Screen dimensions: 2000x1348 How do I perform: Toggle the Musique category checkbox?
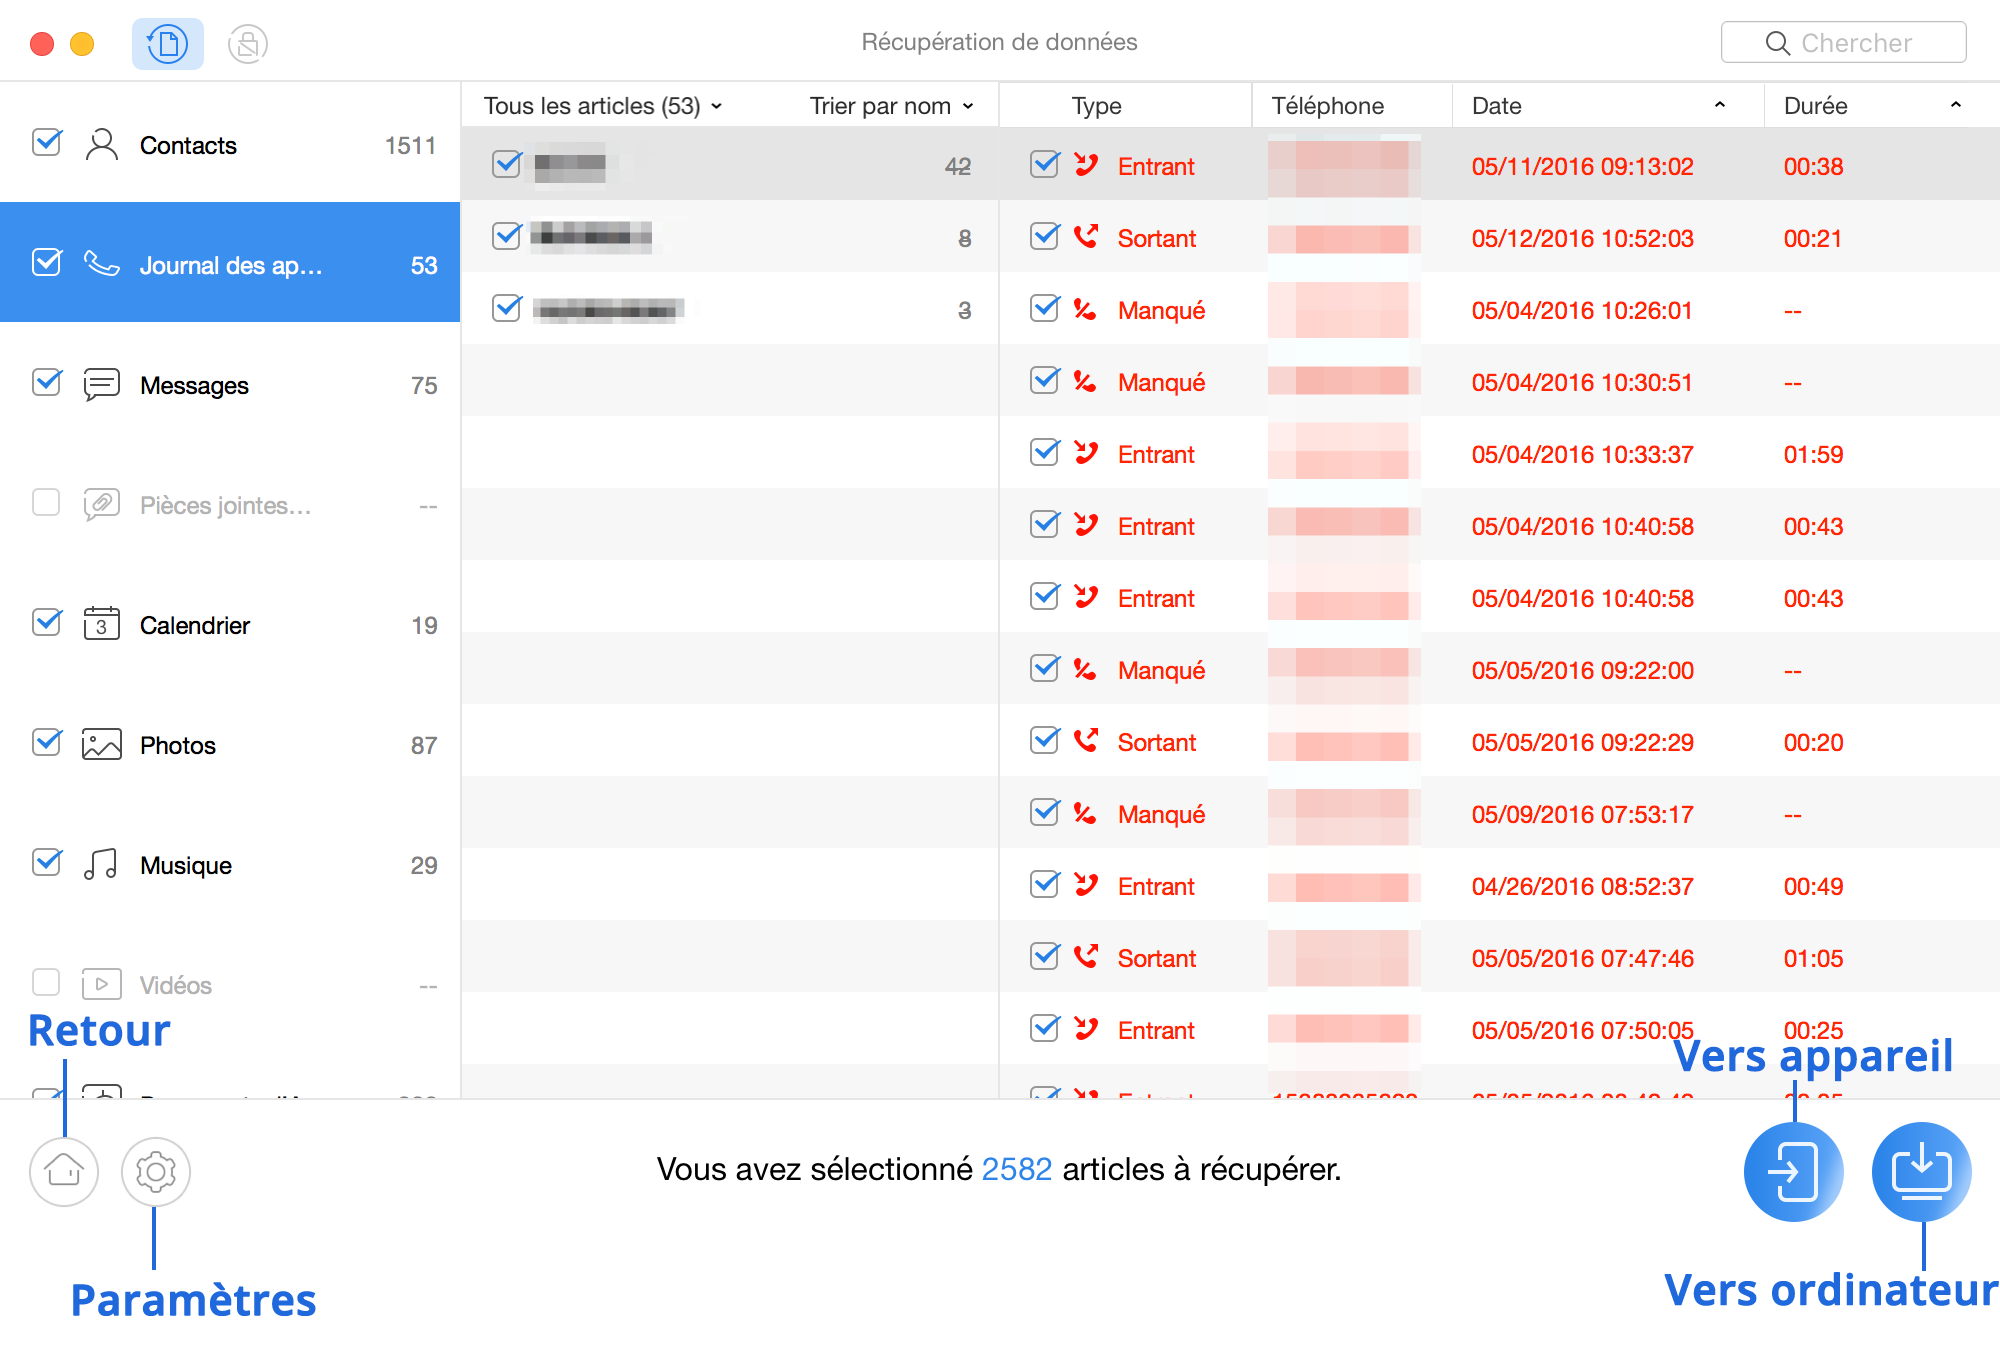pos(46,863)
